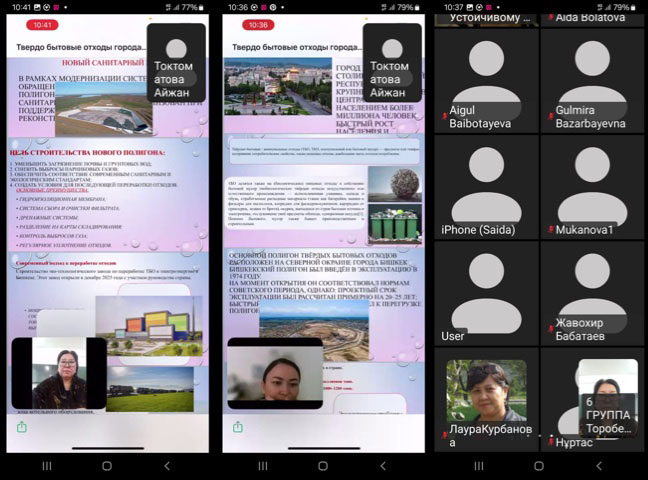Tap muted mic icon beside Mukanova1
This screenshot has width=648, height=480.
(550, 229)
